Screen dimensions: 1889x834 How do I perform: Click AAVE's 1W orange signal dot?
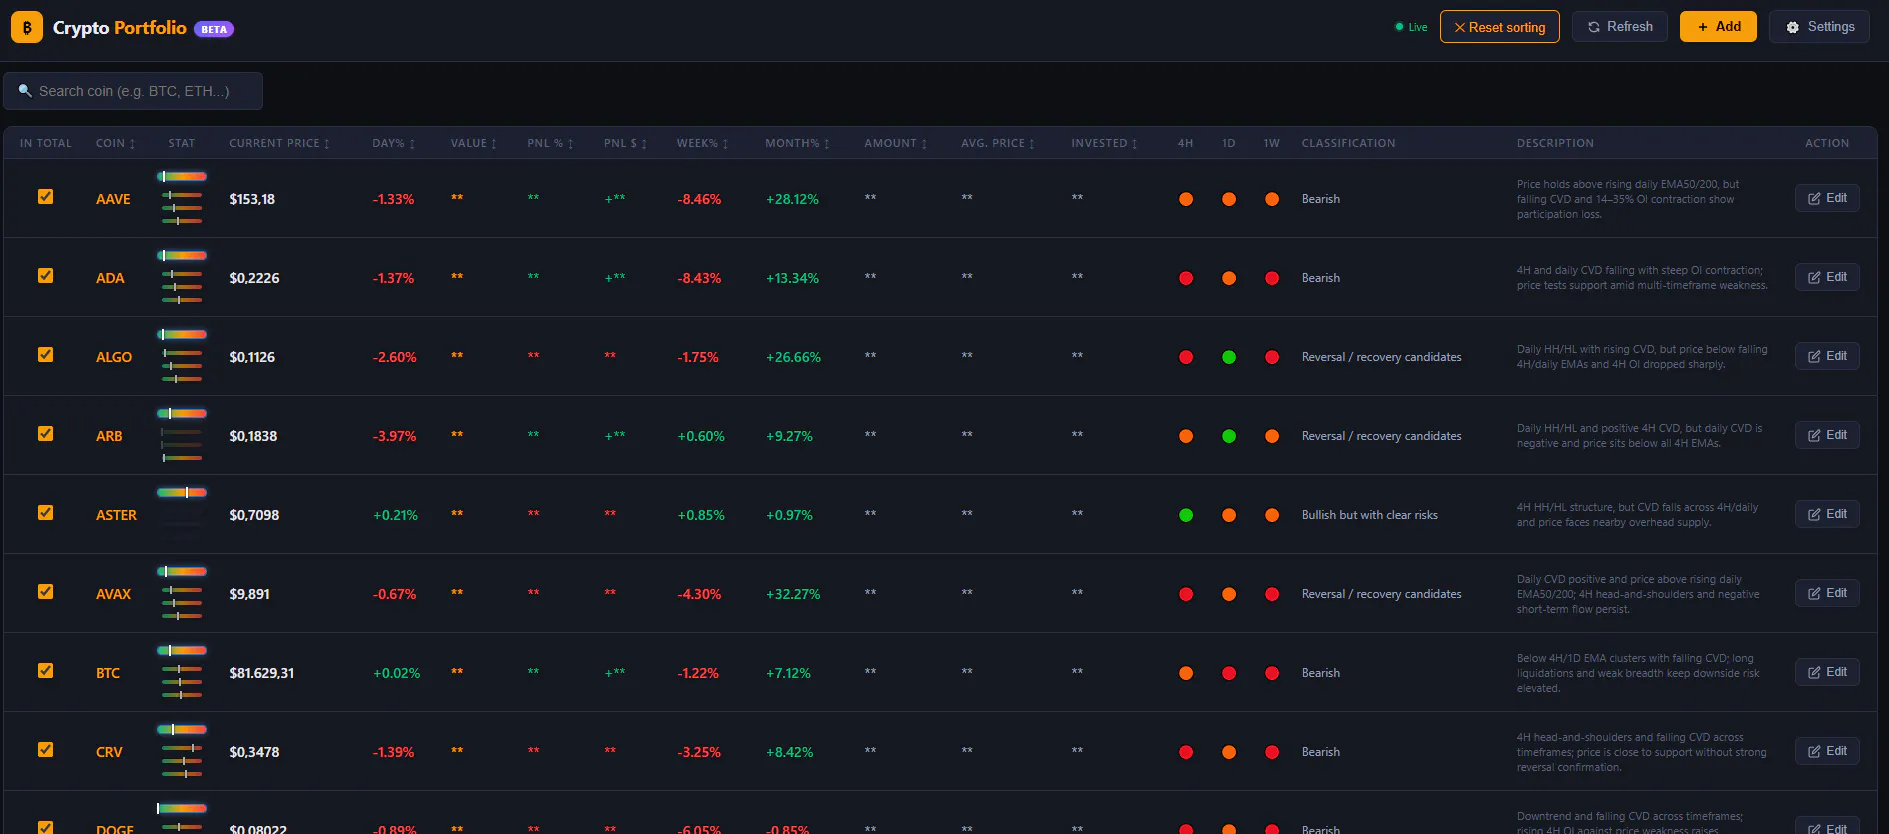point(1272,199)
